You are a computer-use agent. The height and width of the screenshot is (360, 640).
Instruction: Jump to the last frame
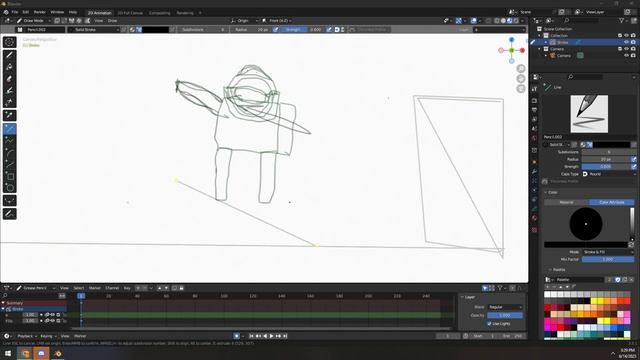[285, 336]
